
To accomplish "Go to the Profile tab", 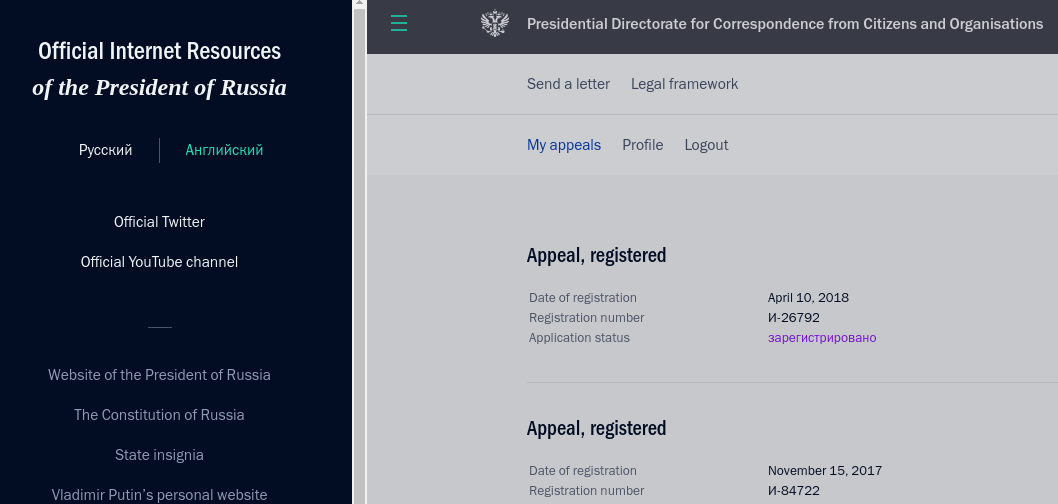I will (x=642, y=145).
